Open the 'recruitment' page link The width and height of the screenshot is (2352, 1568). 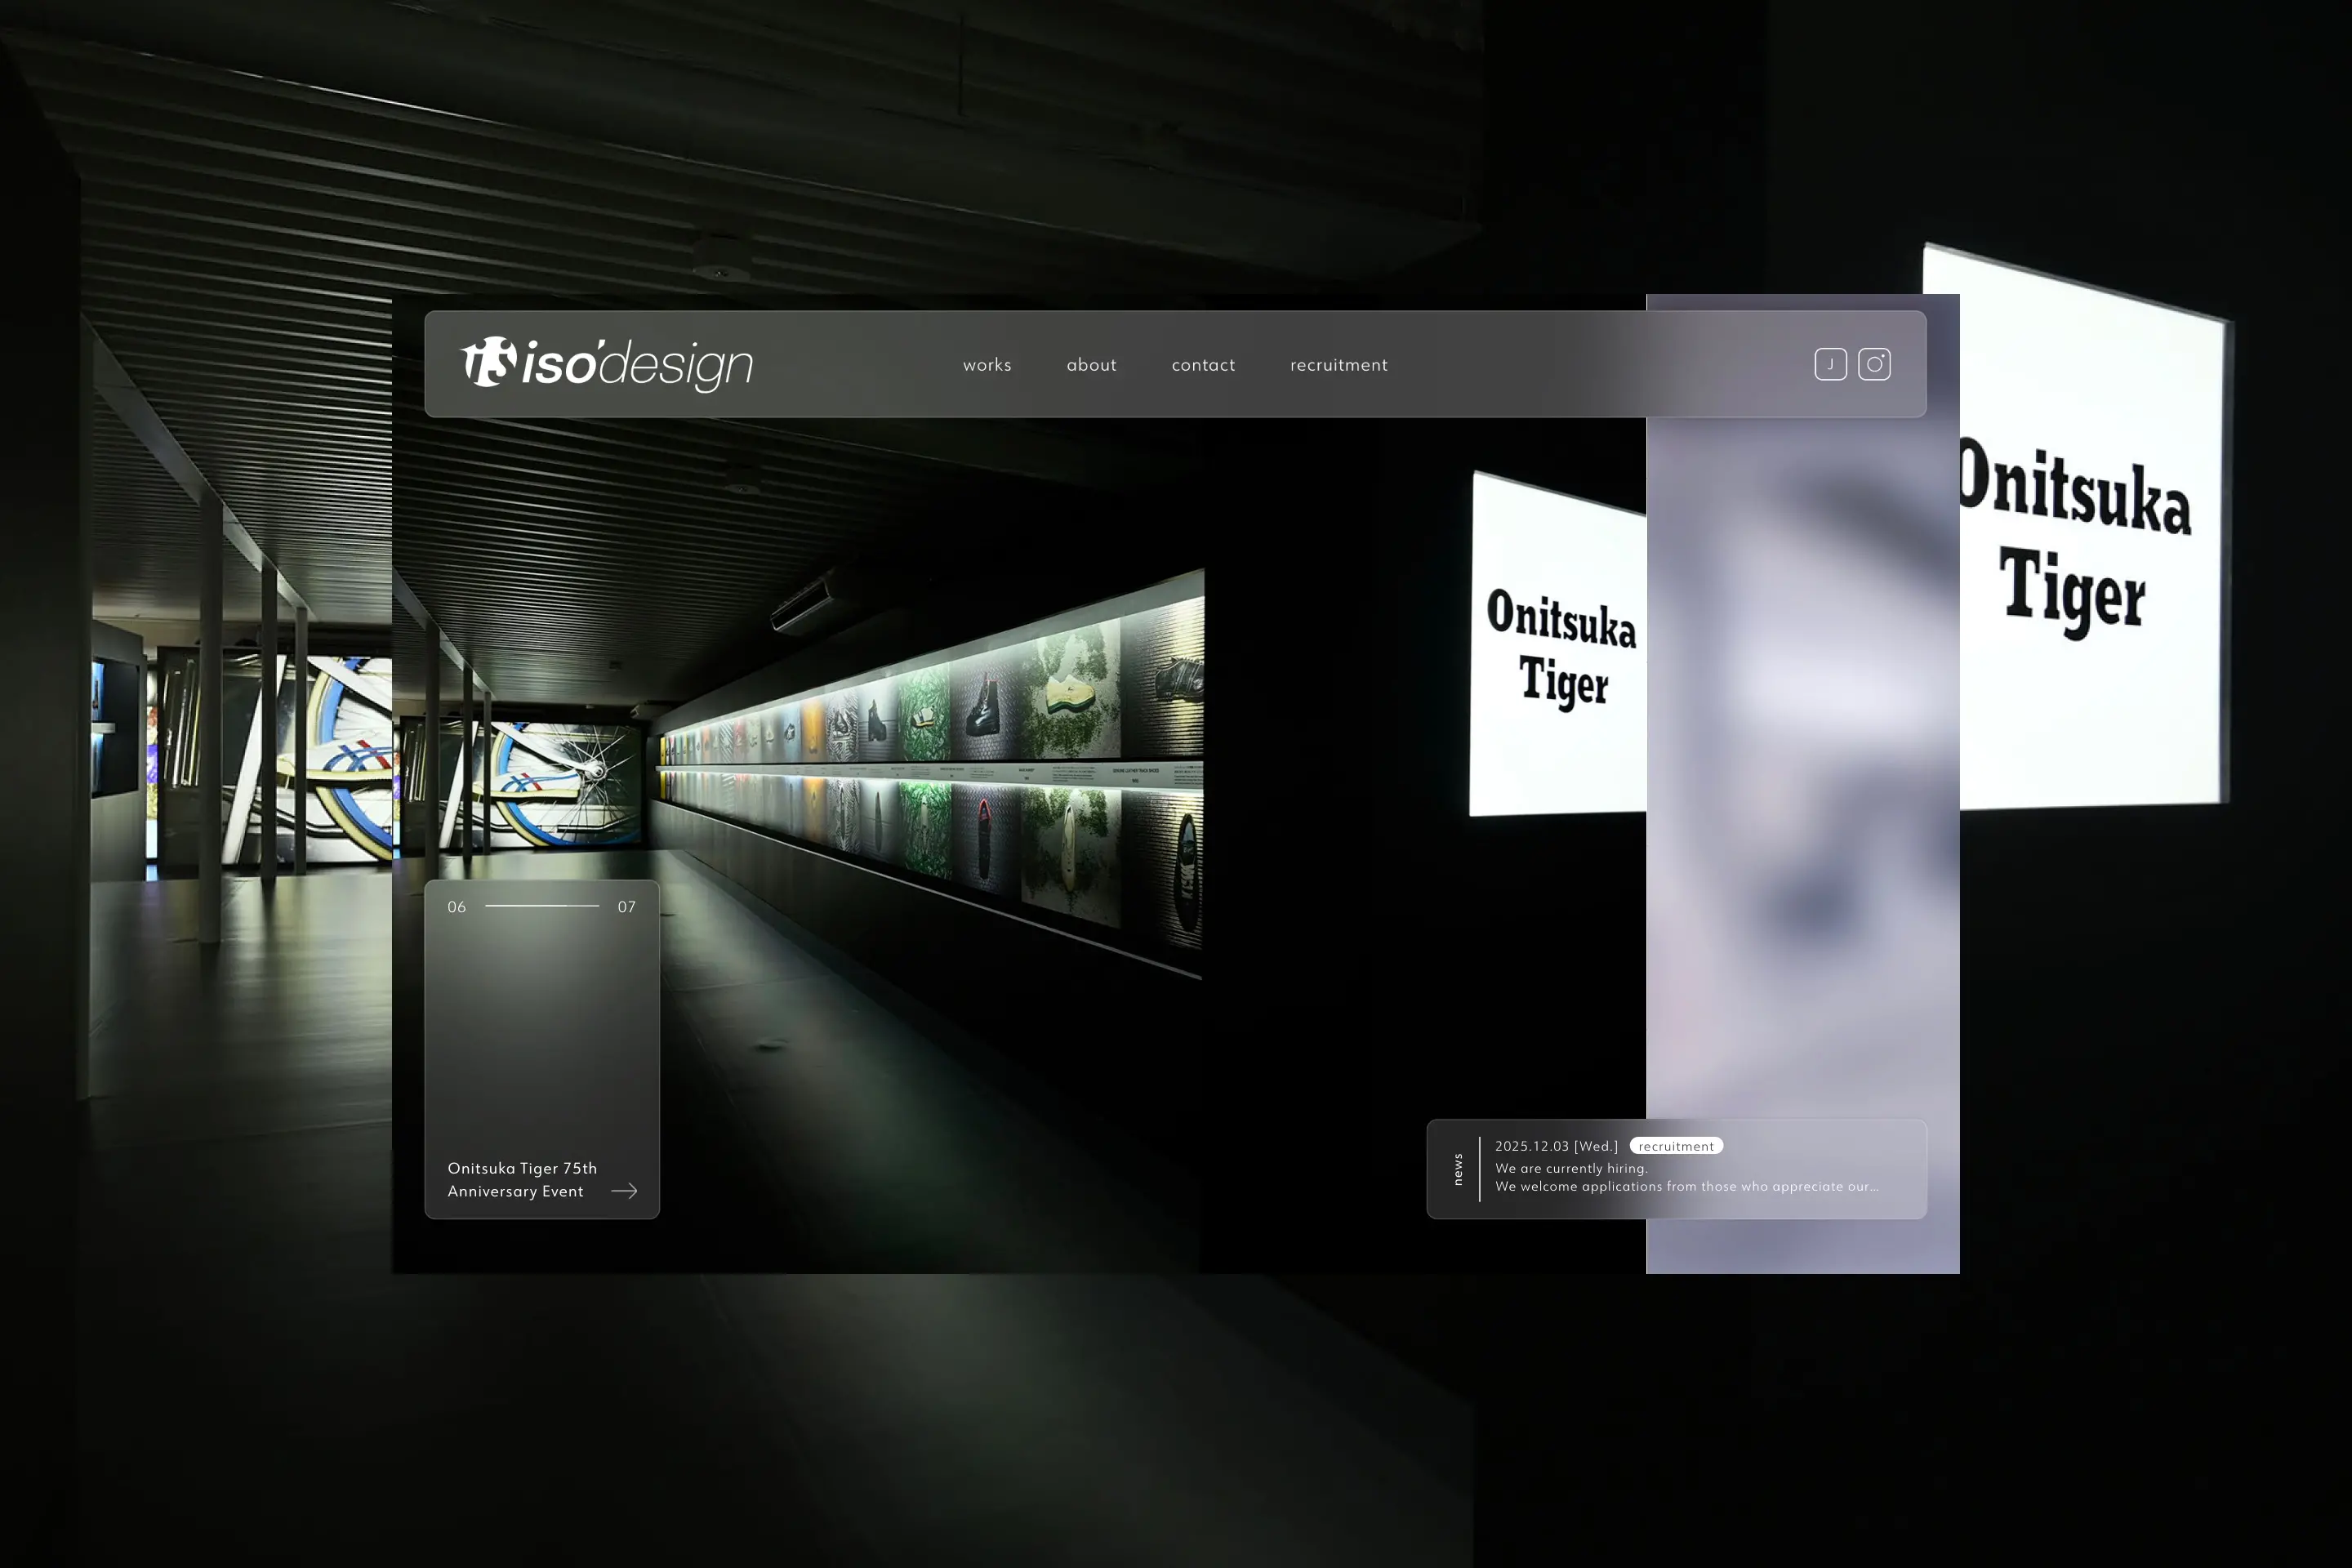[1339, 364]
